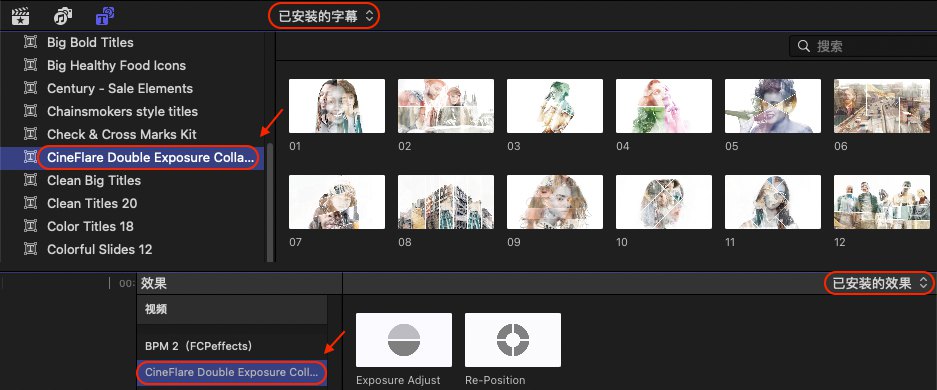Click the 效果 panel title
The height and width of the screenshot is (390, 937).
[154, 283]
